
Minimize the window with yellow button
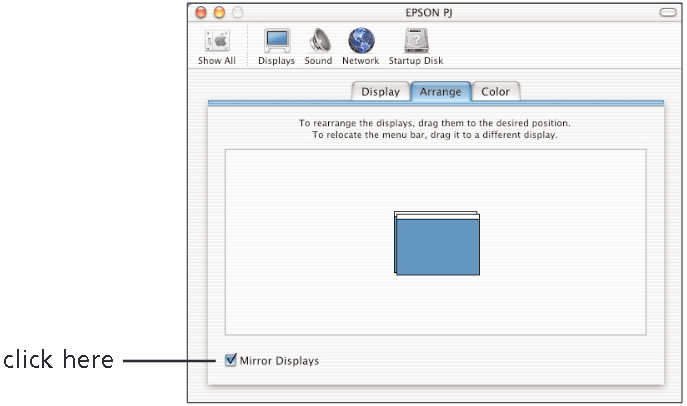point(219,12)
